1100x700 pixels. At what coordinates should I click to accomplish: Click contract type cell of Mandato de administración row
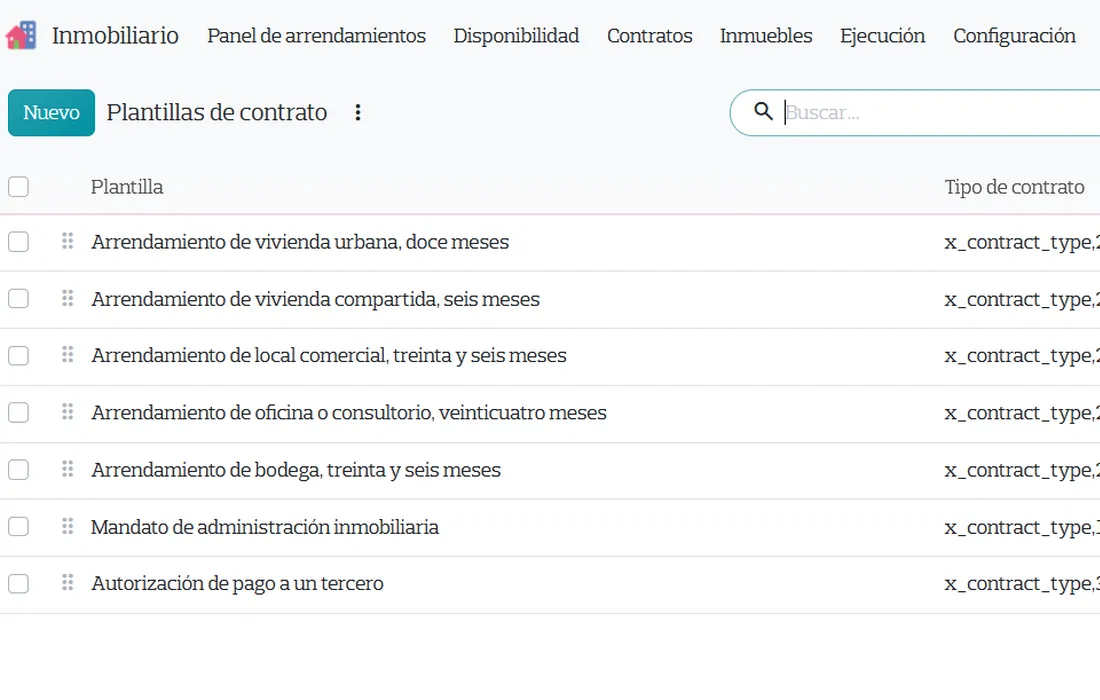pos(1021,528)
